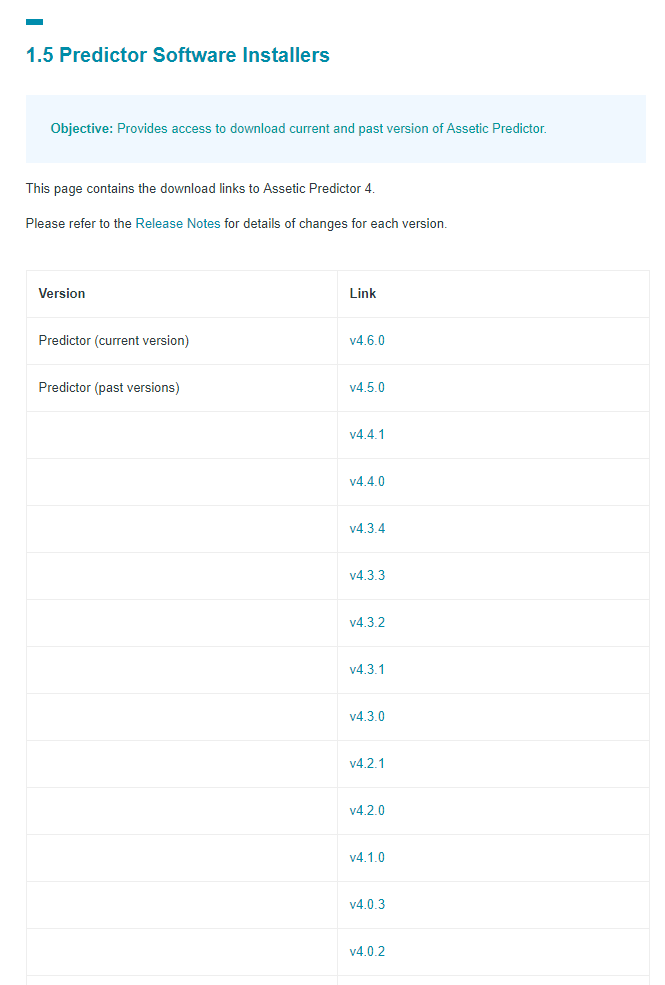The height and width of the screenshot is (985, 665).
Task: Open the v4.3.3 download link
Action: [x=367, y=575]
